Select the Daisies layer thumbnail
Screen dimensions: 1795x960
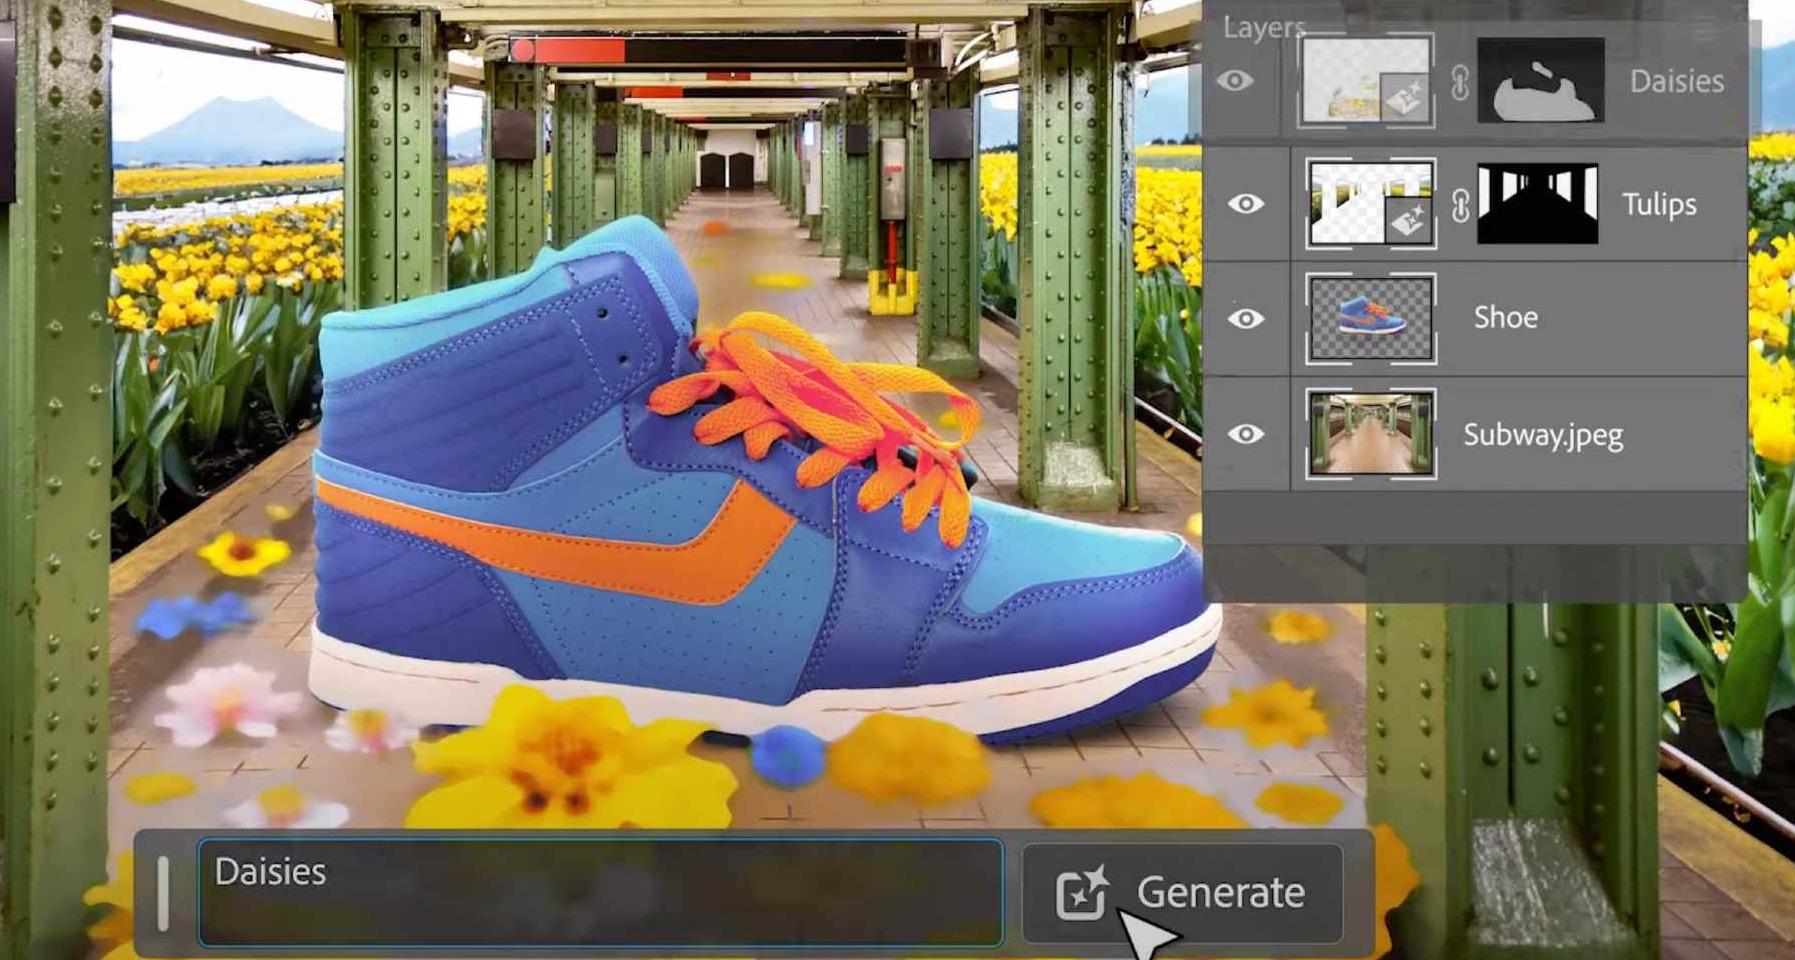click(1366, 80)
